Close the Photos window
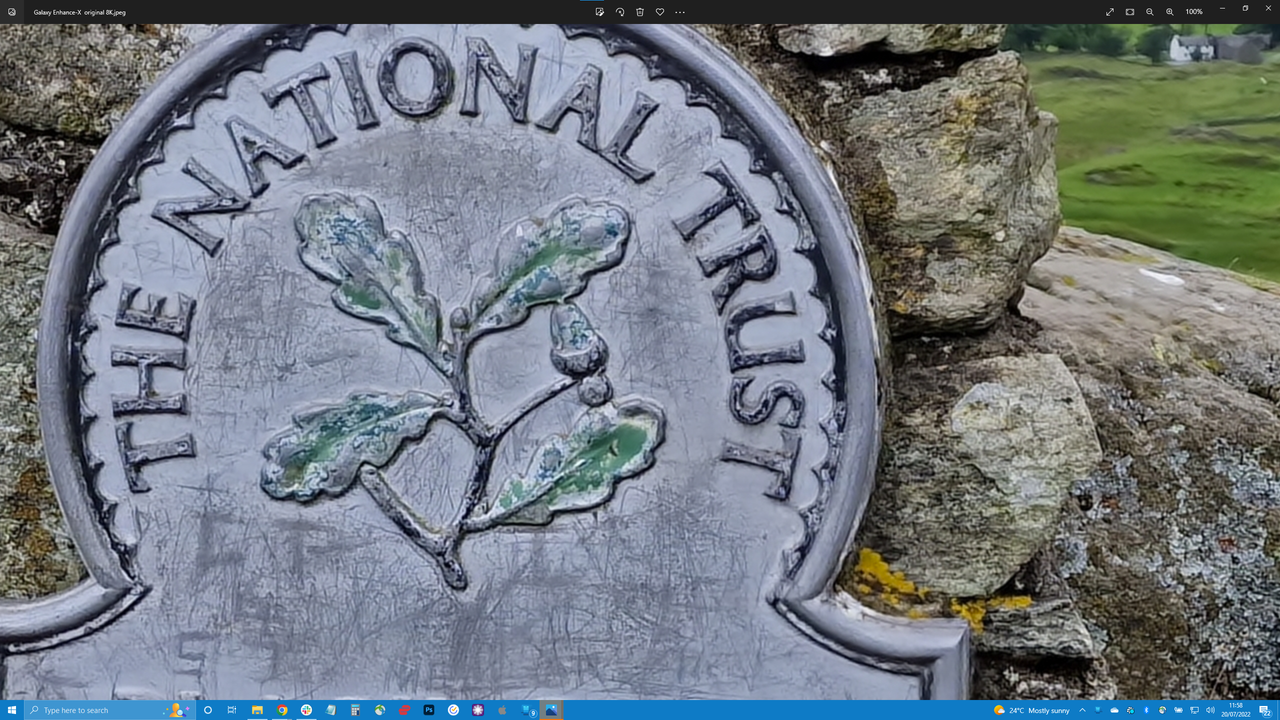The height and width of the screenshot is (720, 1280). point(1267,10)
